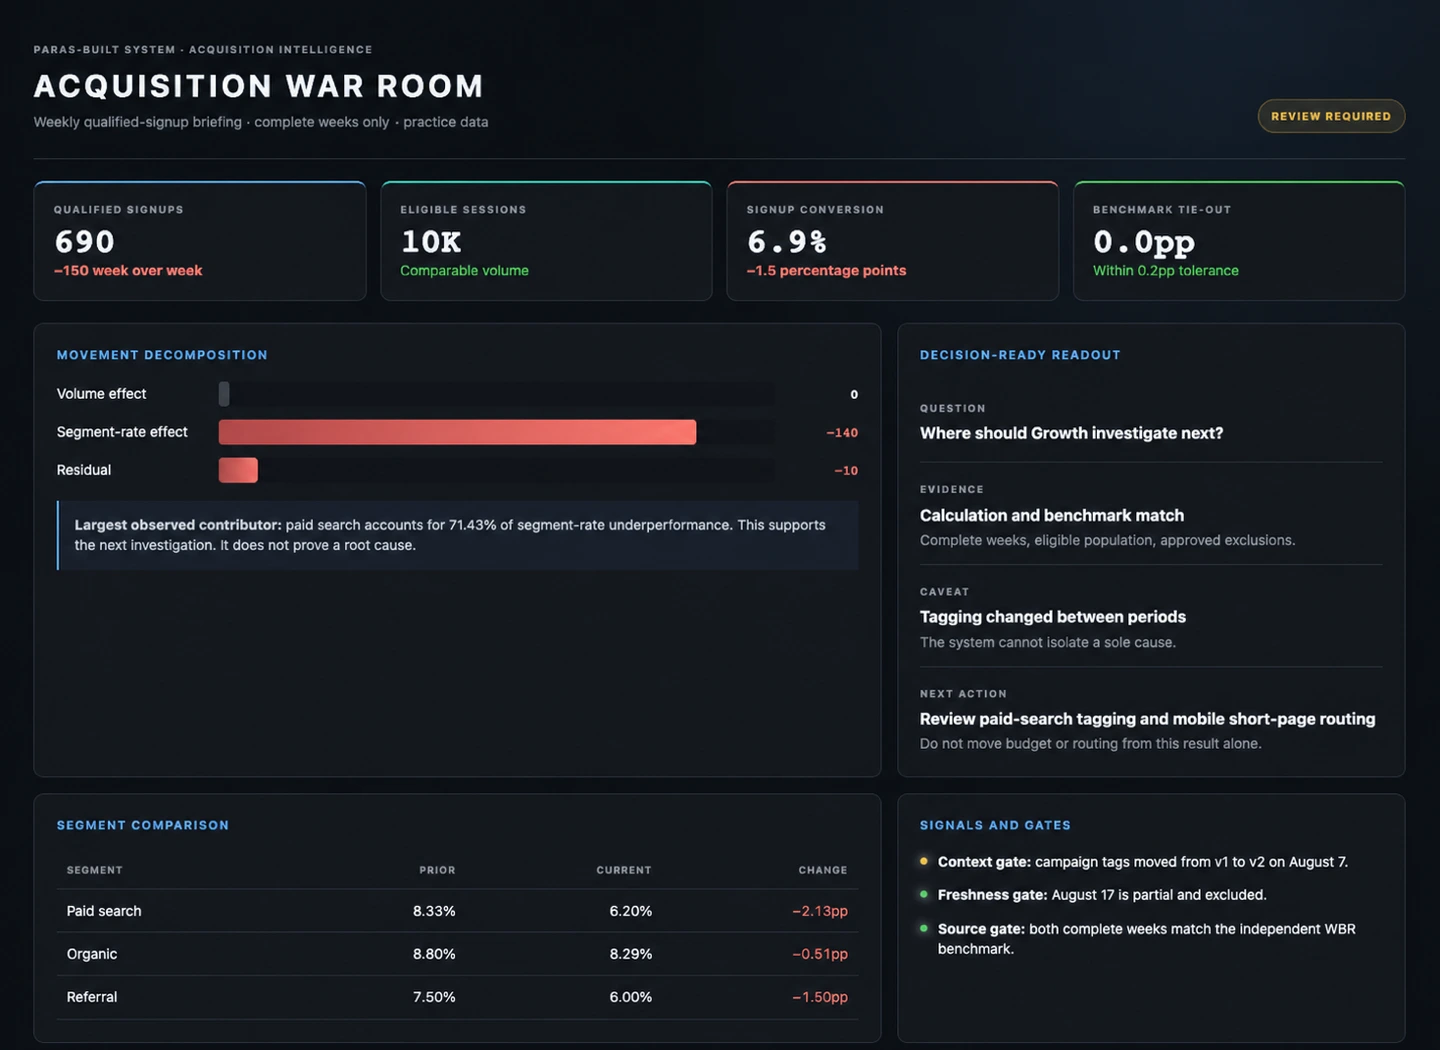The image size is (1440, 1050).
Task: Click Organic current 8.29%
Action: (631, 954)
